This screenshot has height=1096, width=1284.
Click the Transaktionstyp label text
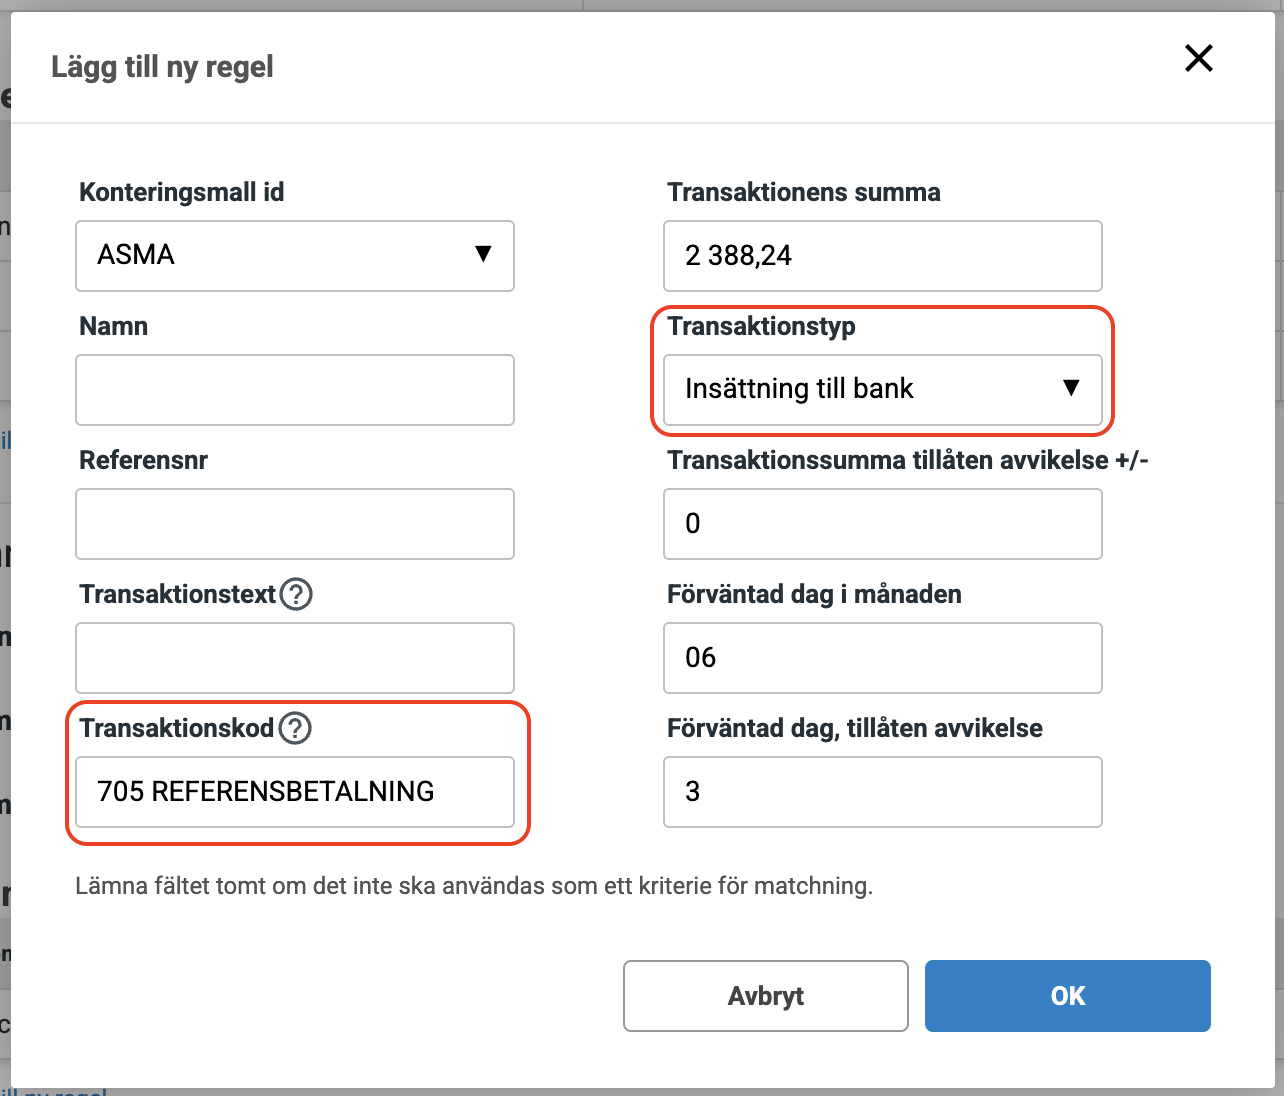tap(761, 327)
